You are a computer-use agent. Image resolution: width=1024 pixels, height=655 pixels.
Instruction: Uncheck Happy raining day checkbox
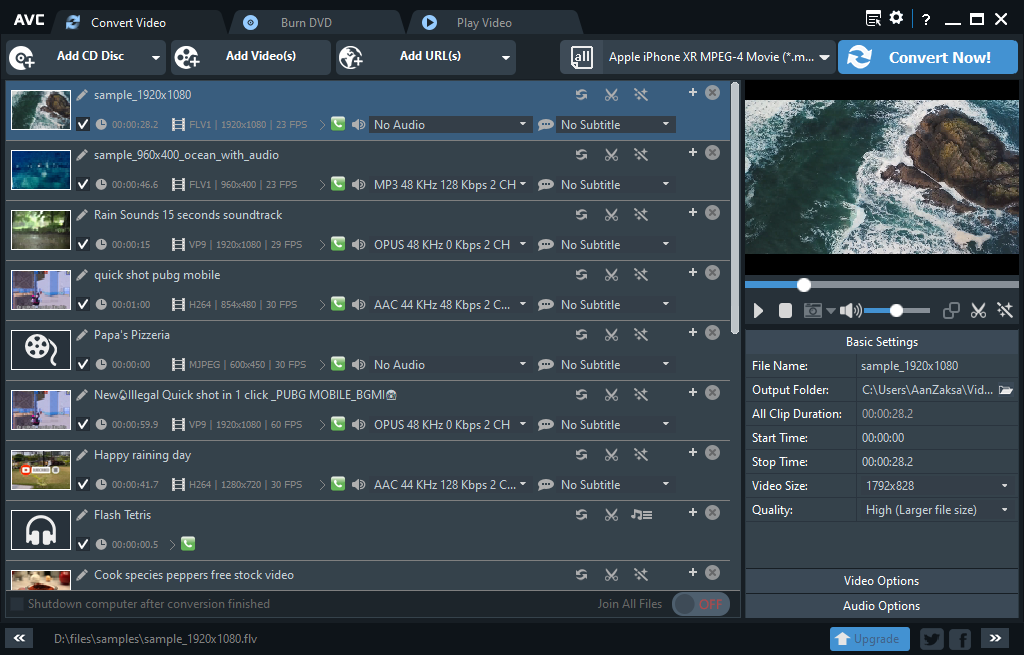pyautogui.click(x=83, y=485)
